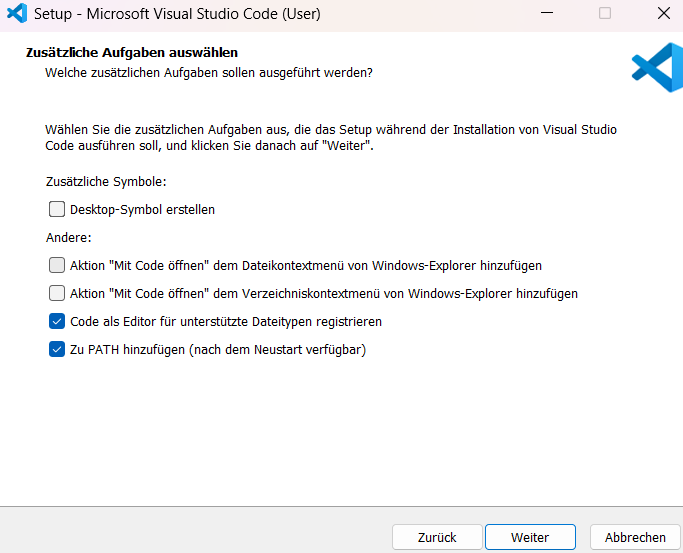Continue setup with the Weiter button

pos(530,537)
